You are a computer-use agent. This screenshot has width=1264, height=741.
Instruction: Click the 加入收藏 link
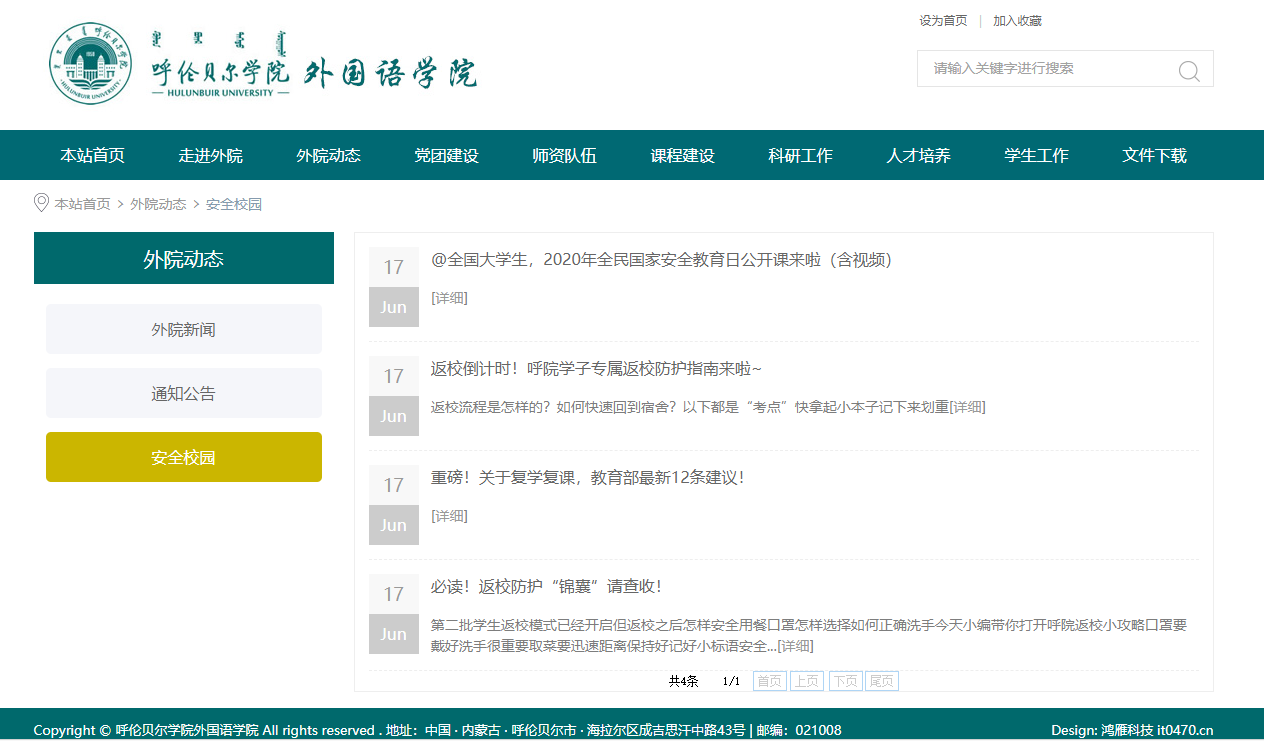[1017, 21]
